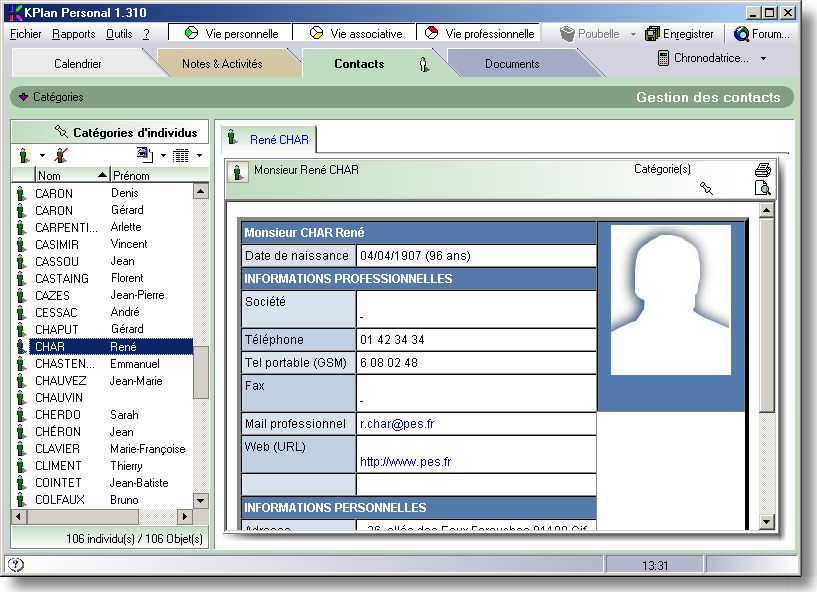Click the pin icon below Catégorie(s)
Viewport: 817px width, 592px height.
point(706,188)
